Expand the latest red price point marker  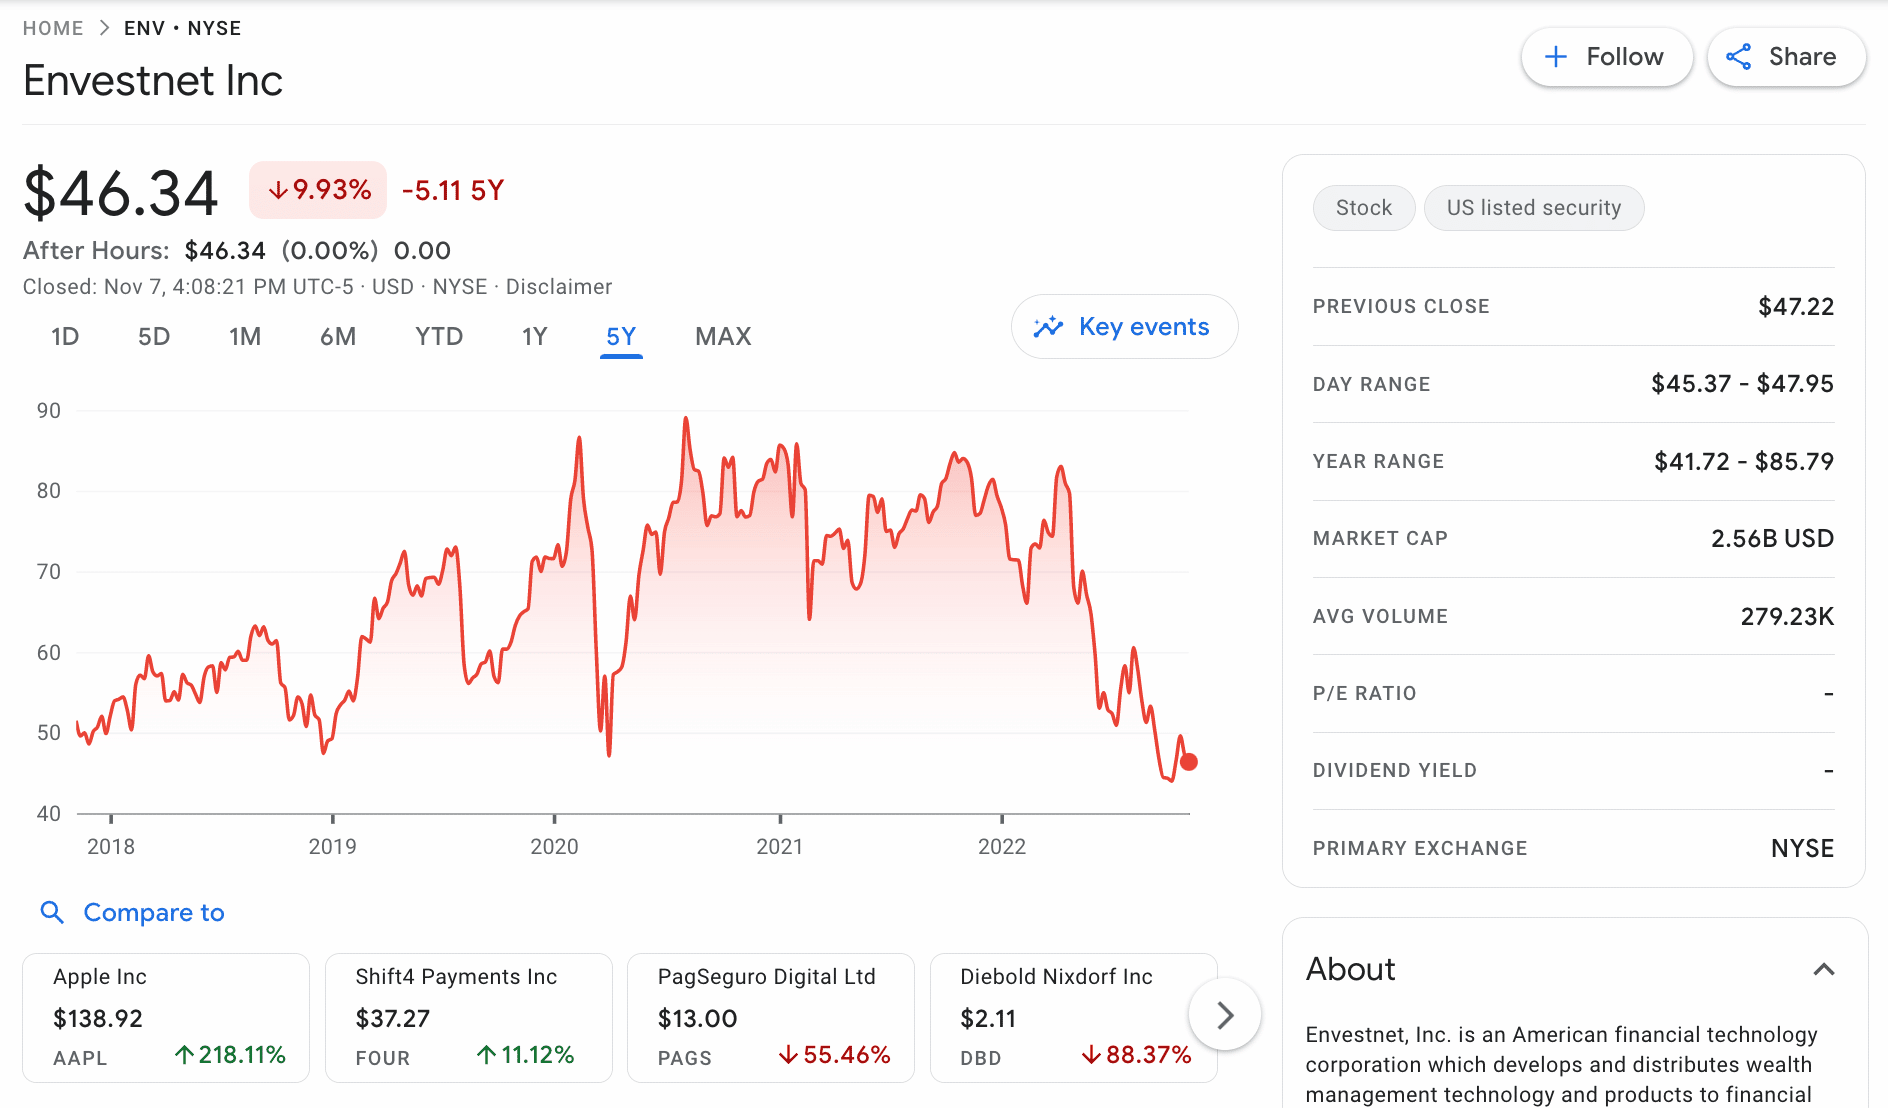pos(1189,762)
